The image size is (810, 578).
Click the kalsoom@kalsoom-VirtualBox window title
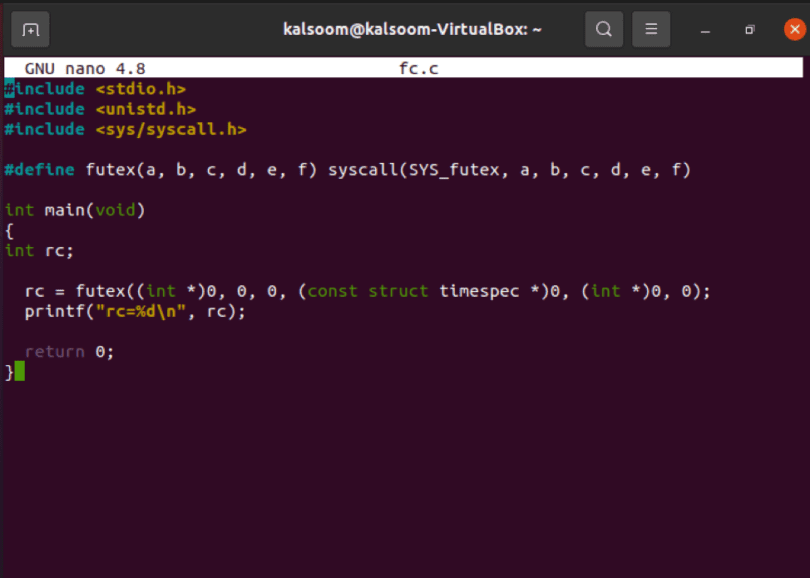412,30
